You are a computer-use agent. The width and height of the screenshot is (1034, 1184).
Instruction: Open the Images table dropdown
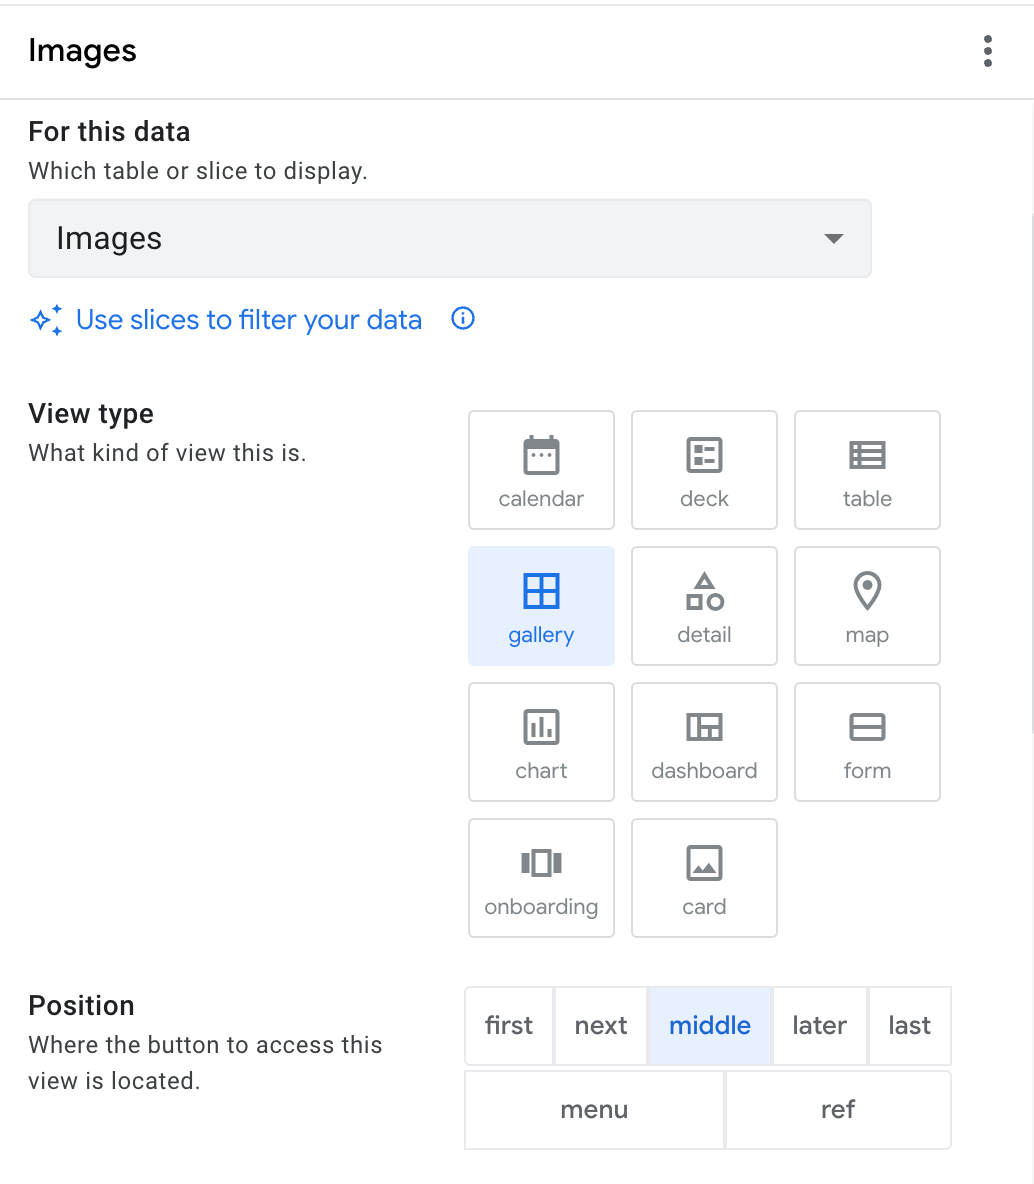(450, 239)
